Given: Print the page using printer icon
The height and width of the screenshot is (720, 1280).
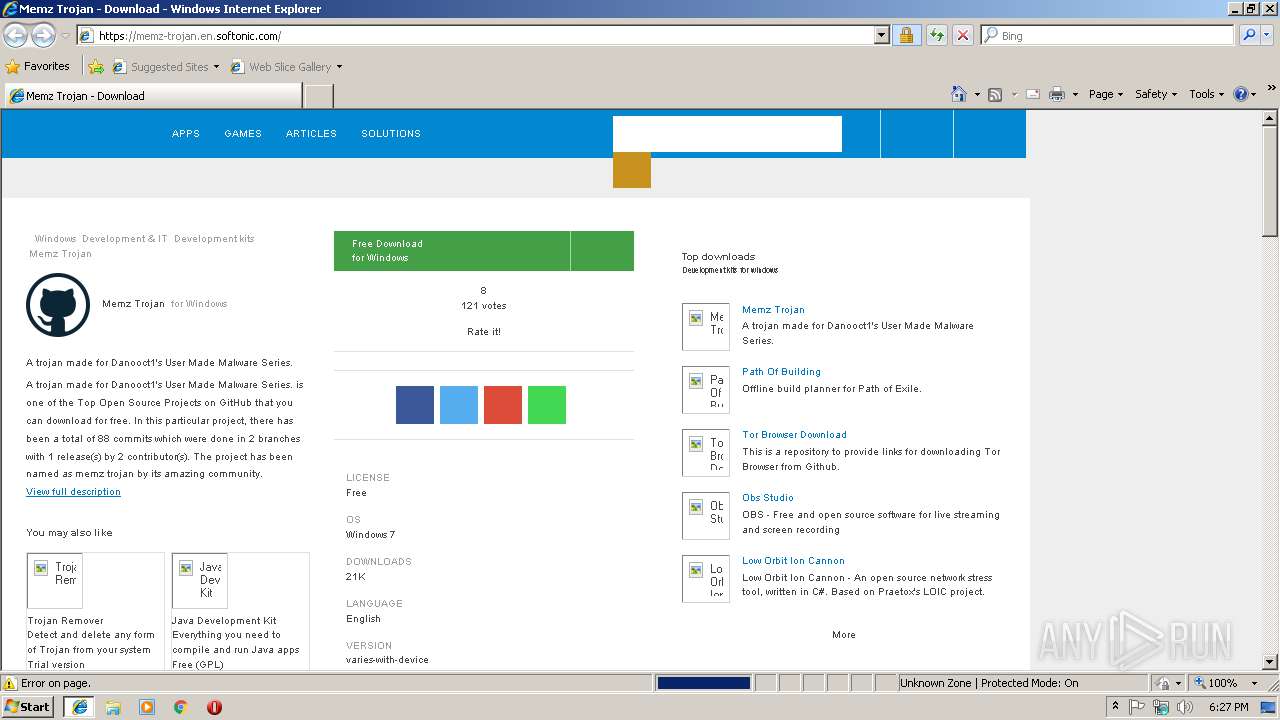Looking at the screenshot, I should point(1057,94).
